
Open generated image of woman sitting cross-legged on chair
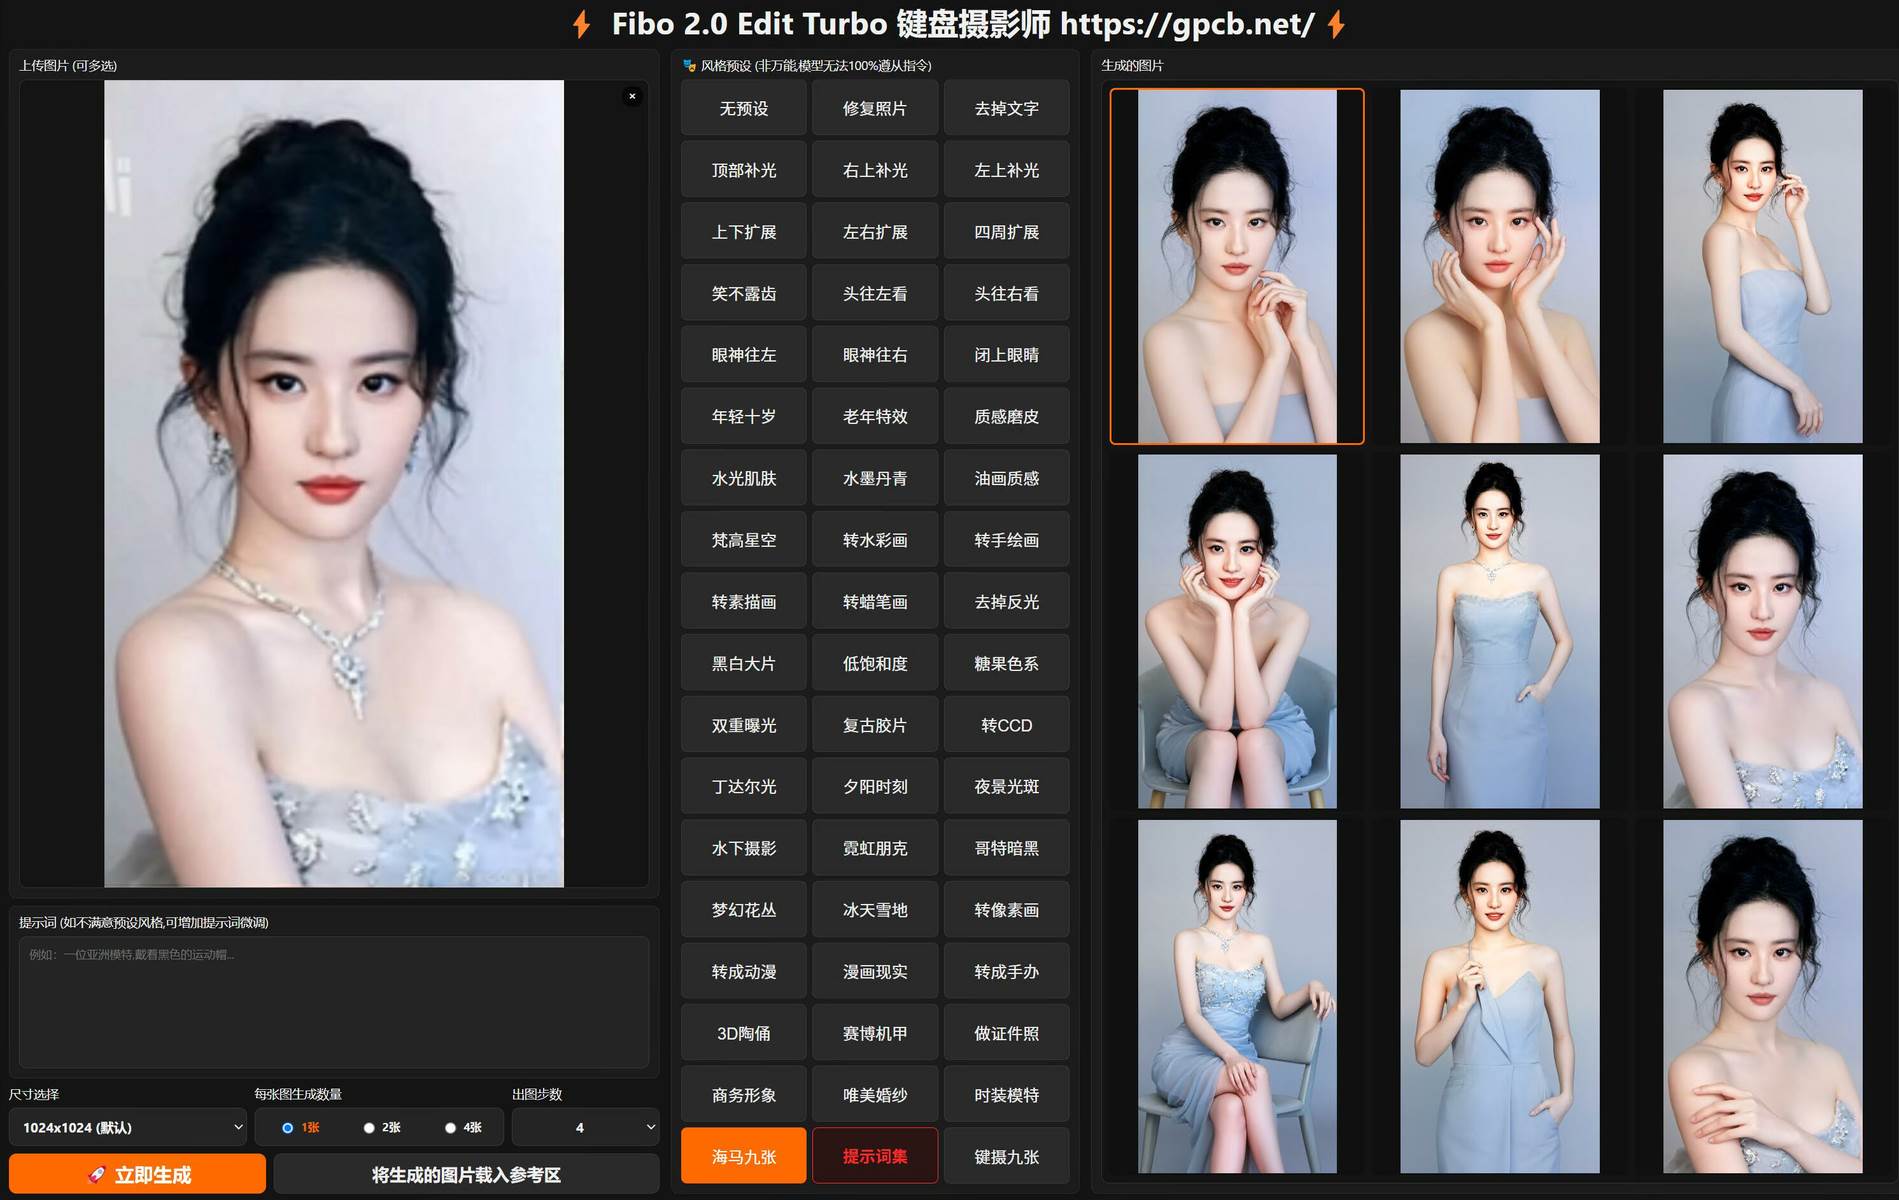coord(1237,997)
